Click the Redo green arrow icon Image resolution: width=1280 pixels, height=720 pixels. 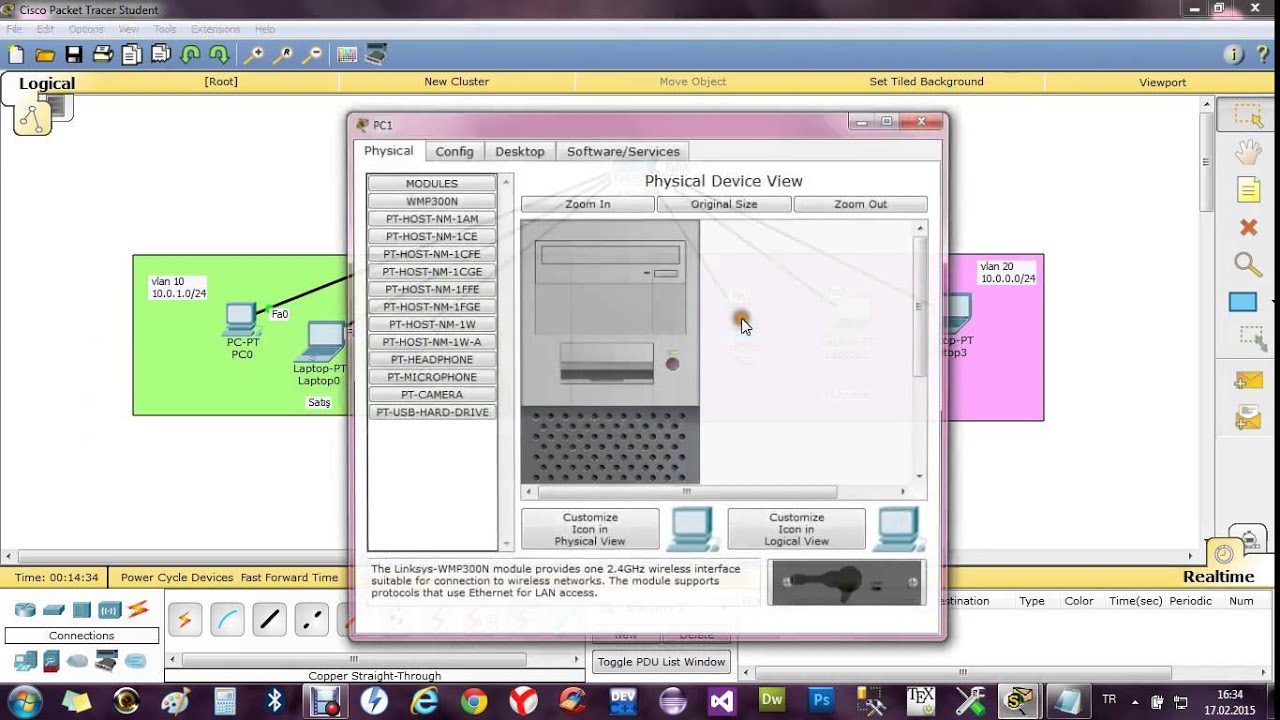point(219,55)
